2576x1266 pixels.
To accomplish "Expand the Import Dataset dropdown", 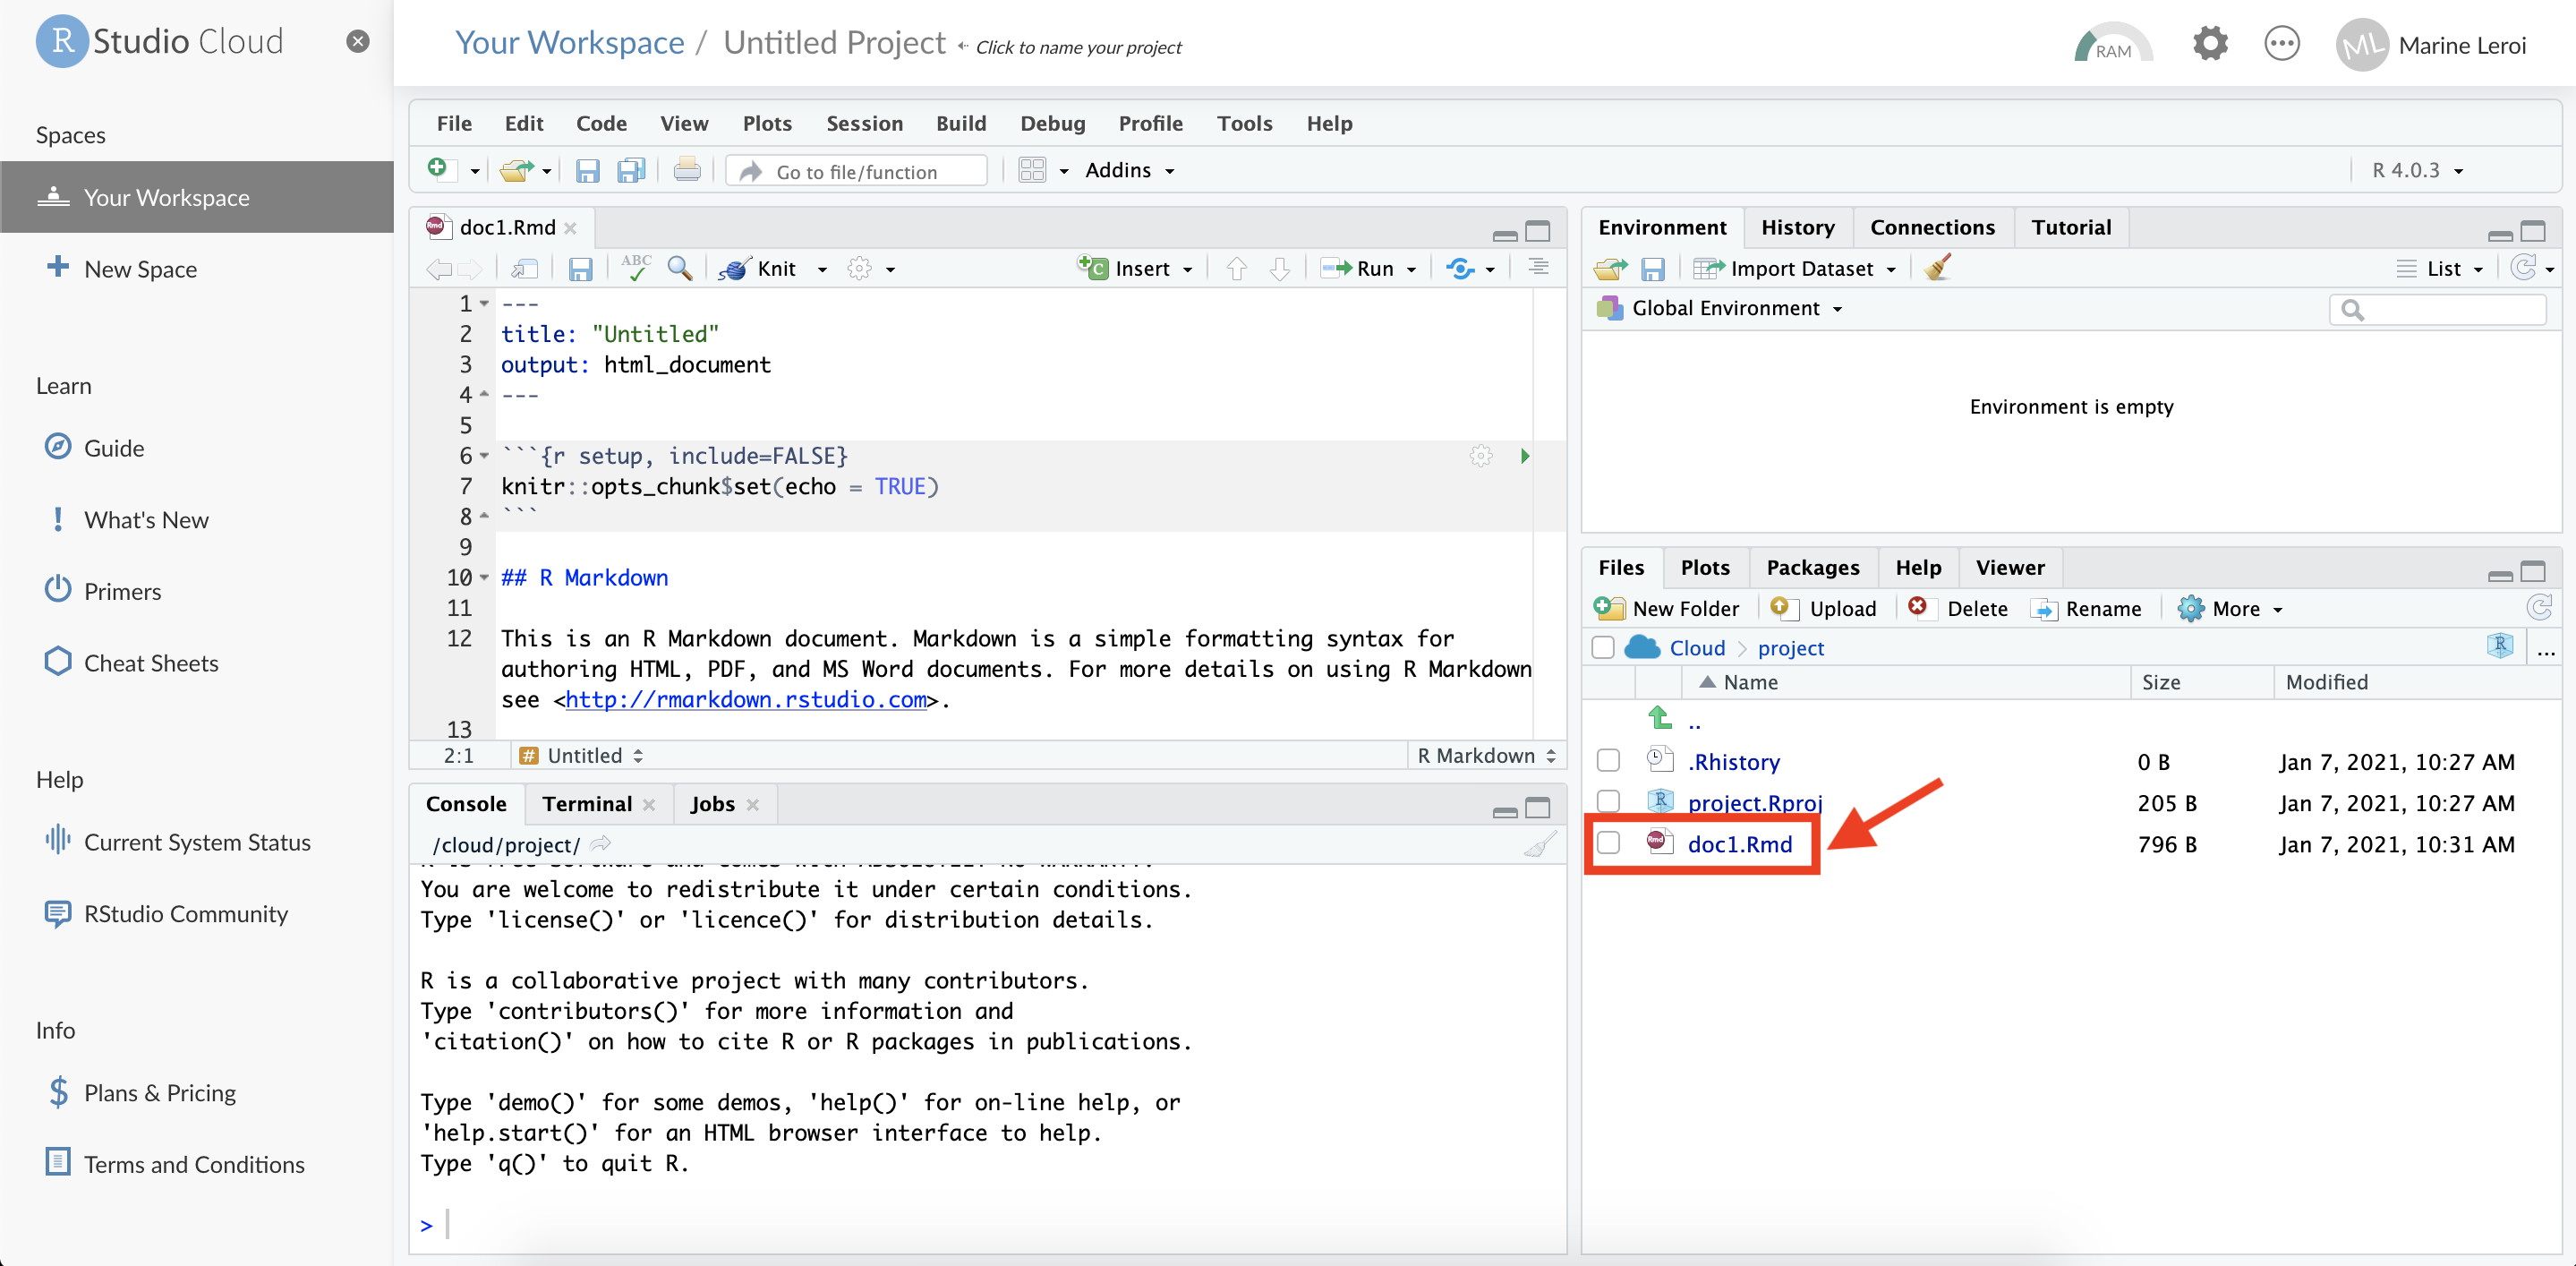I will [x=1795, y=268].
